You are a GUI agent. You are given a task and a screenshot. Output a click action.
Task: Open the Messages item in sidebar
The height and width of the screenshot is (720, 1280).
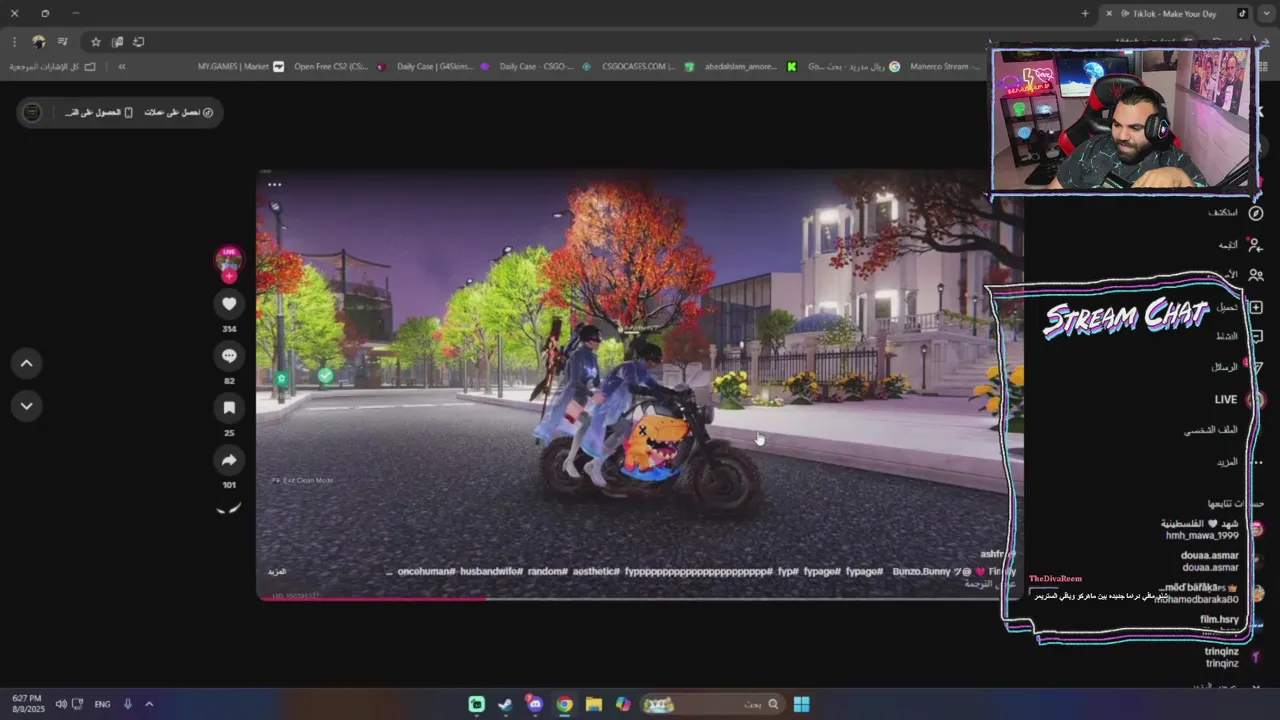click(x=1225, y=367)
